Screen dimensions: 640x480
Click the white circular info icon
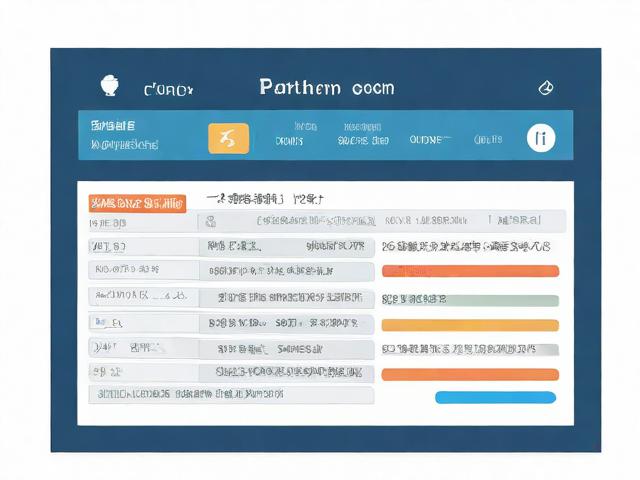click(x=540, y=138)
